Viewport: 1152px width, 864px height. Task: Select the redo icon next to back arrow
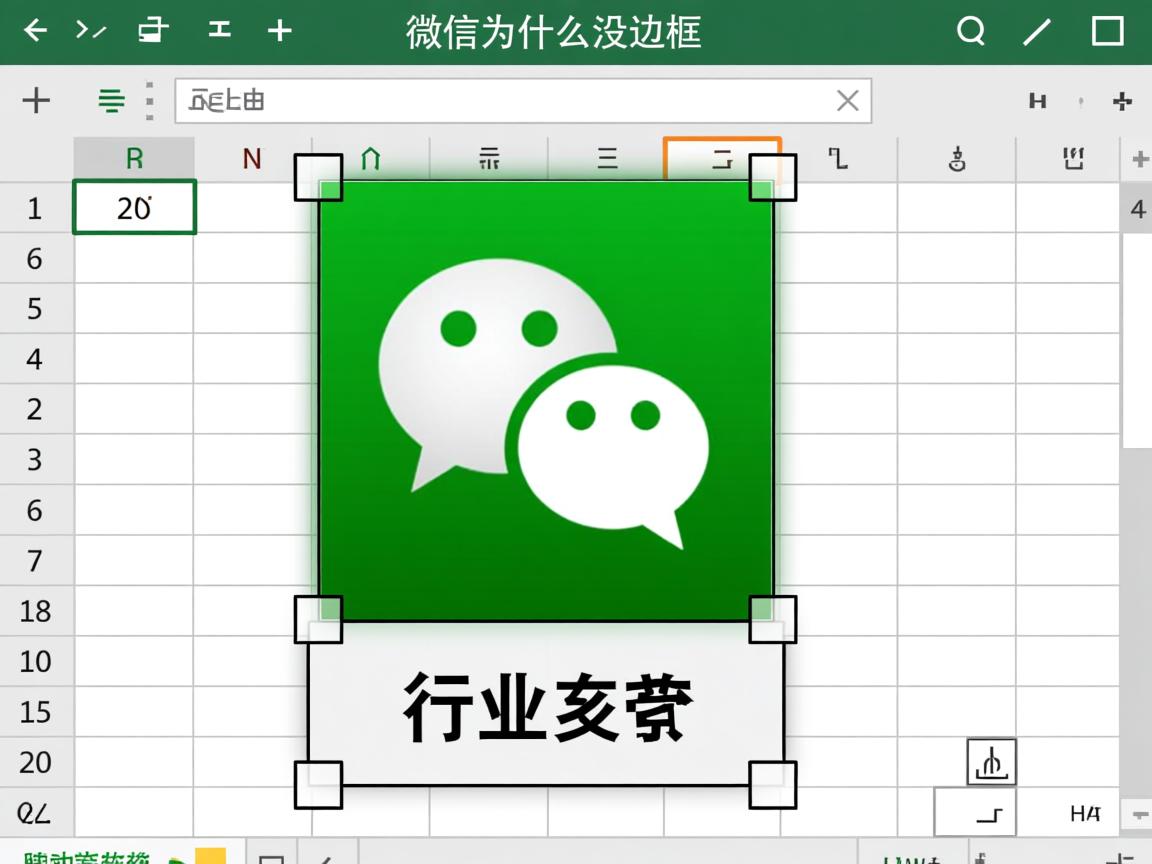click(x=89, y=31)
